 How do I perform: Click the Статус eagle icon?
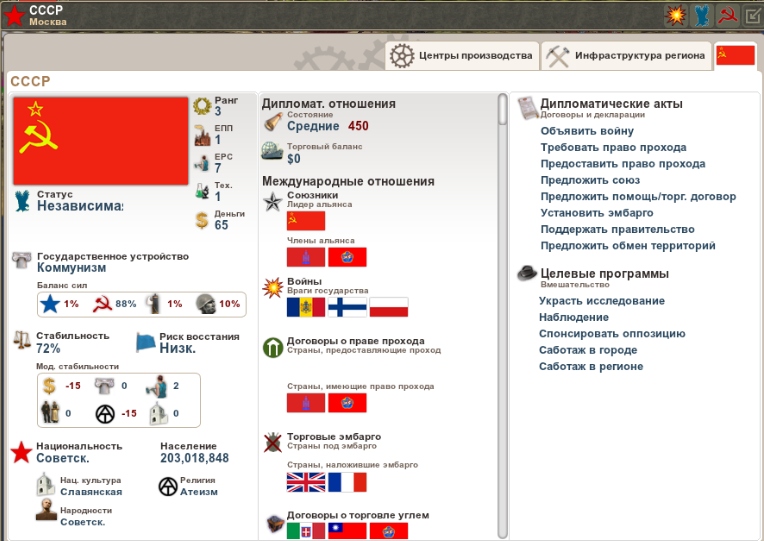coord(22,200)
